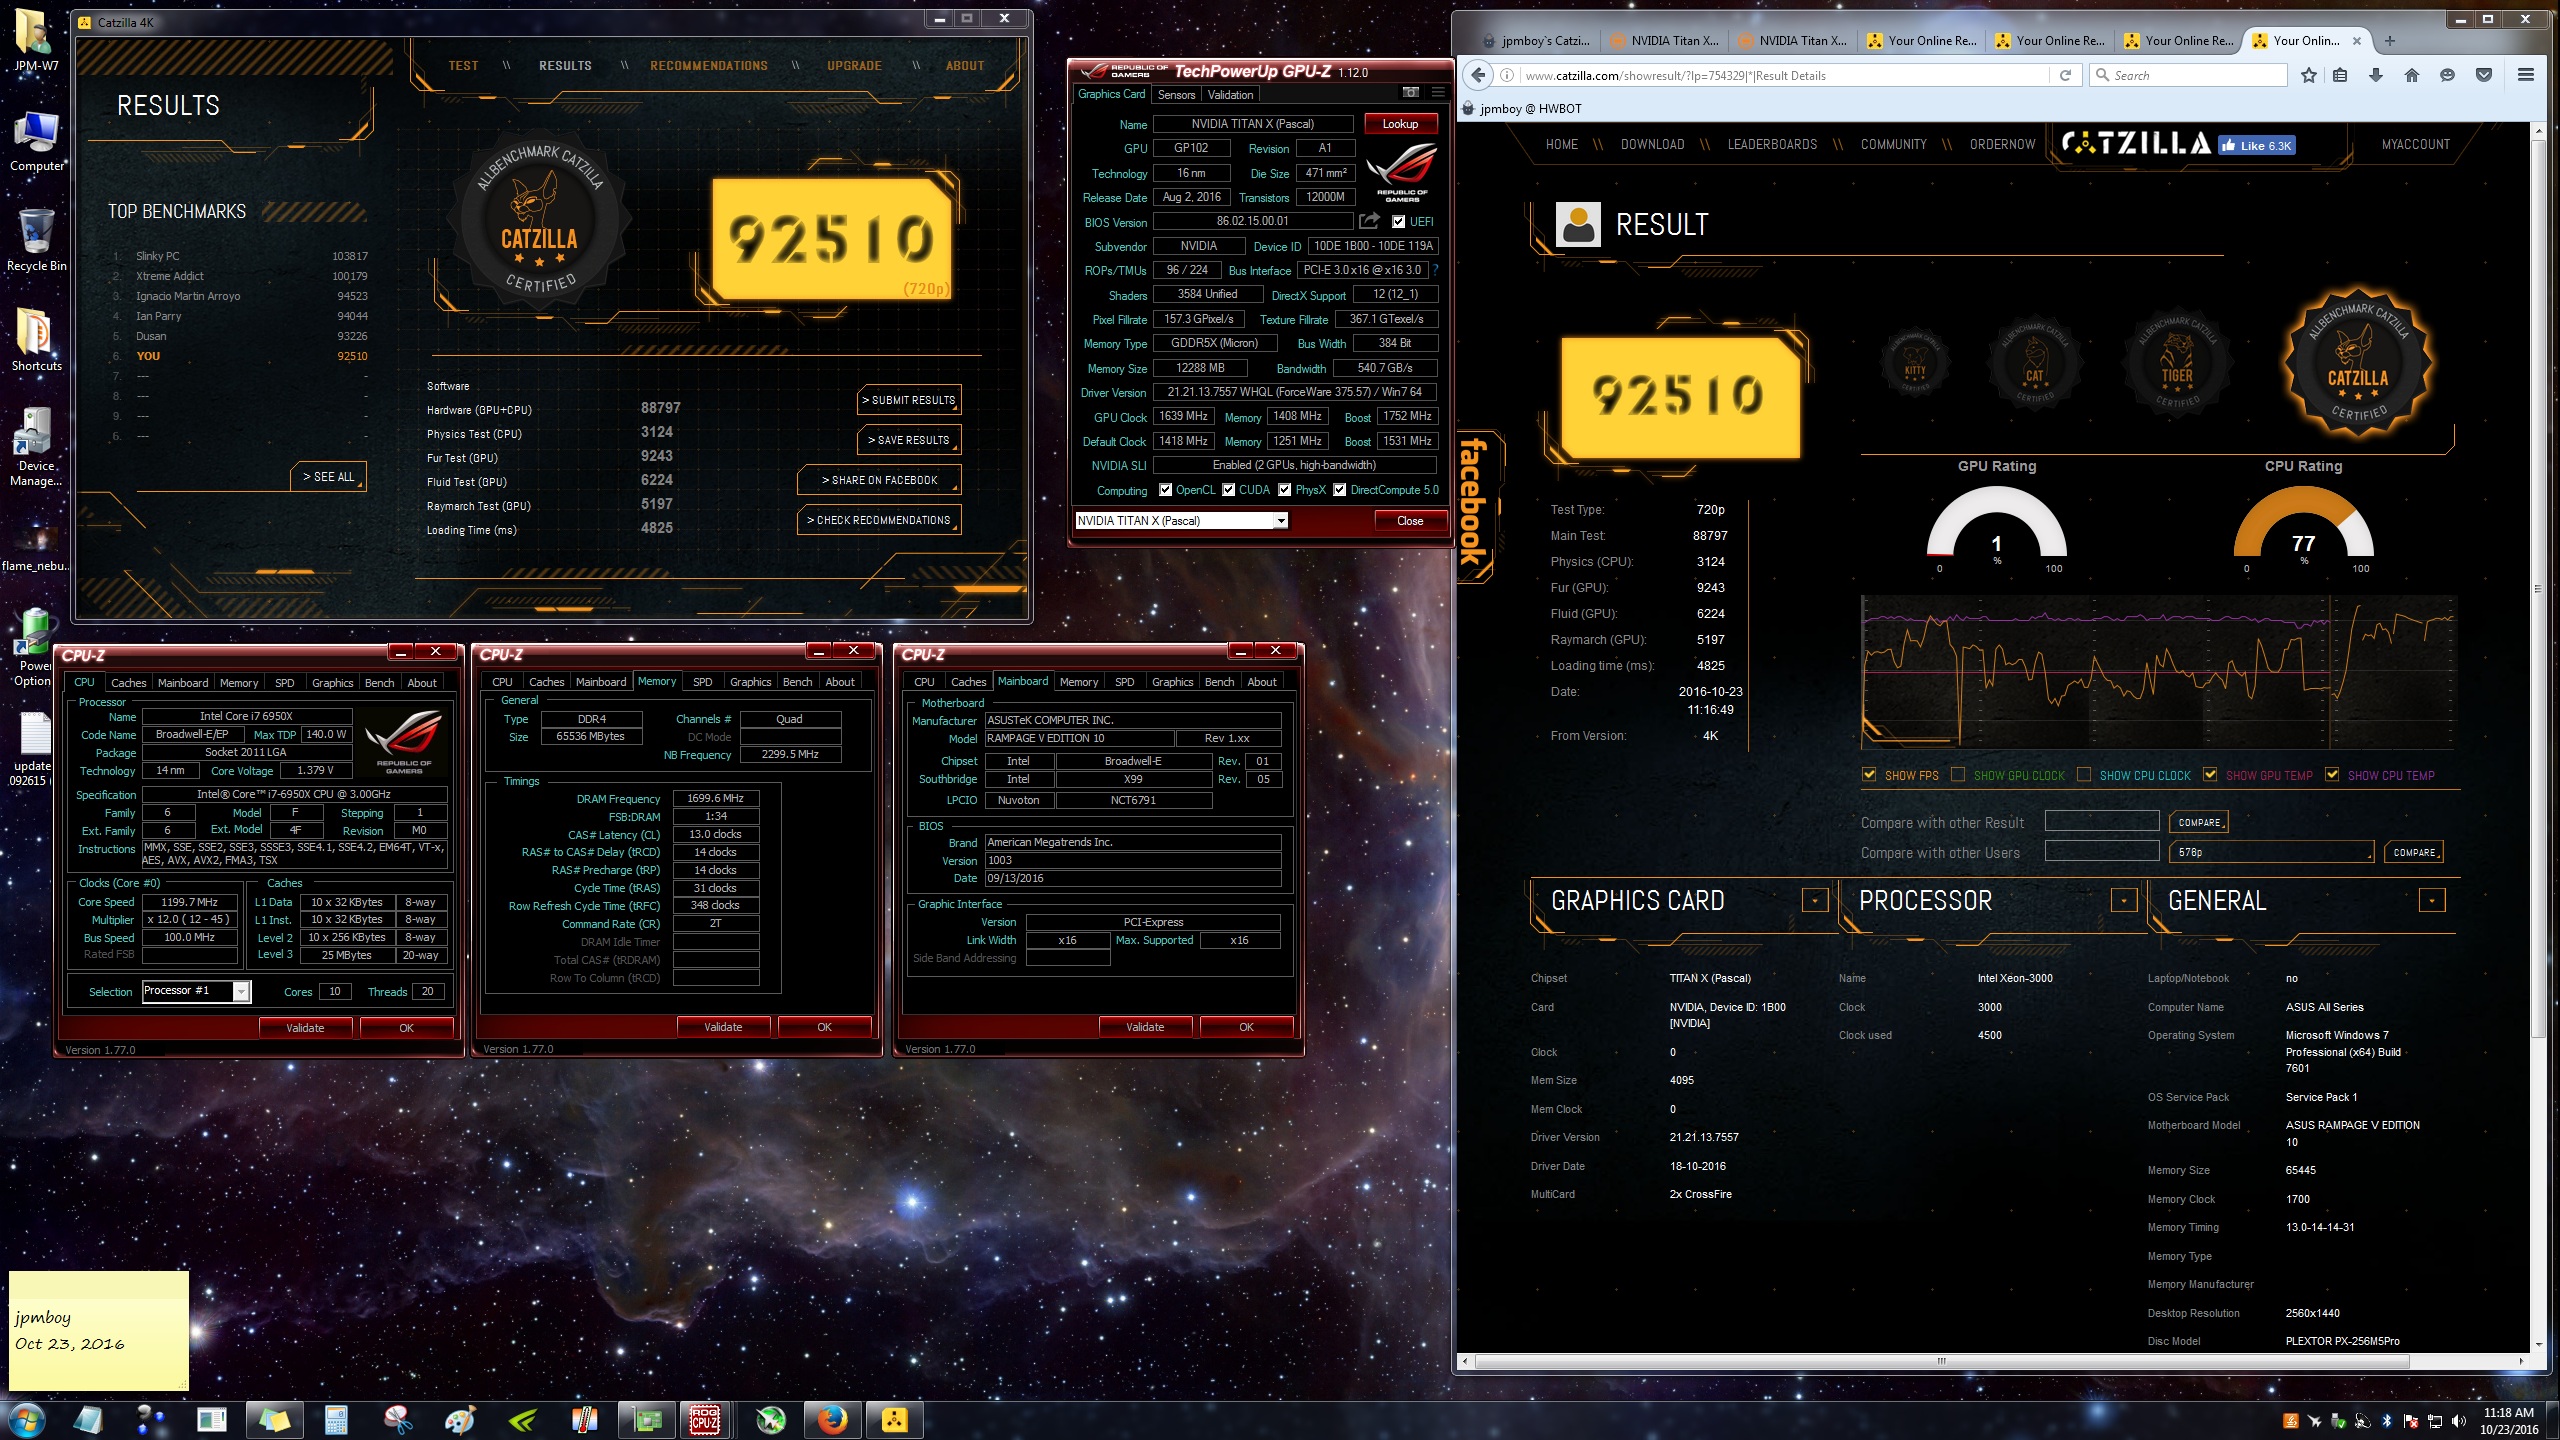Image resolution: width=2560 pixels, height=1440 pixels.
Task: Open the TEST tab in Catzilla app
Action: pos(463,66)
